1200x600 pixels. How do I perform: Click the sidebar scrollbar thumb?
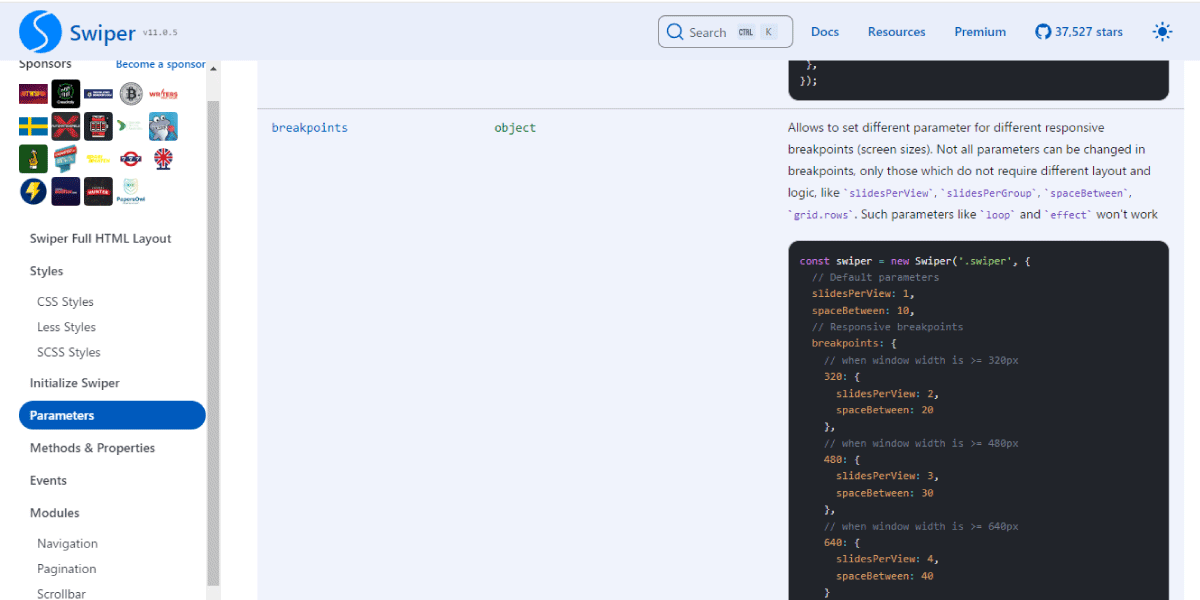pyautogui.click(x=213, y=343)
